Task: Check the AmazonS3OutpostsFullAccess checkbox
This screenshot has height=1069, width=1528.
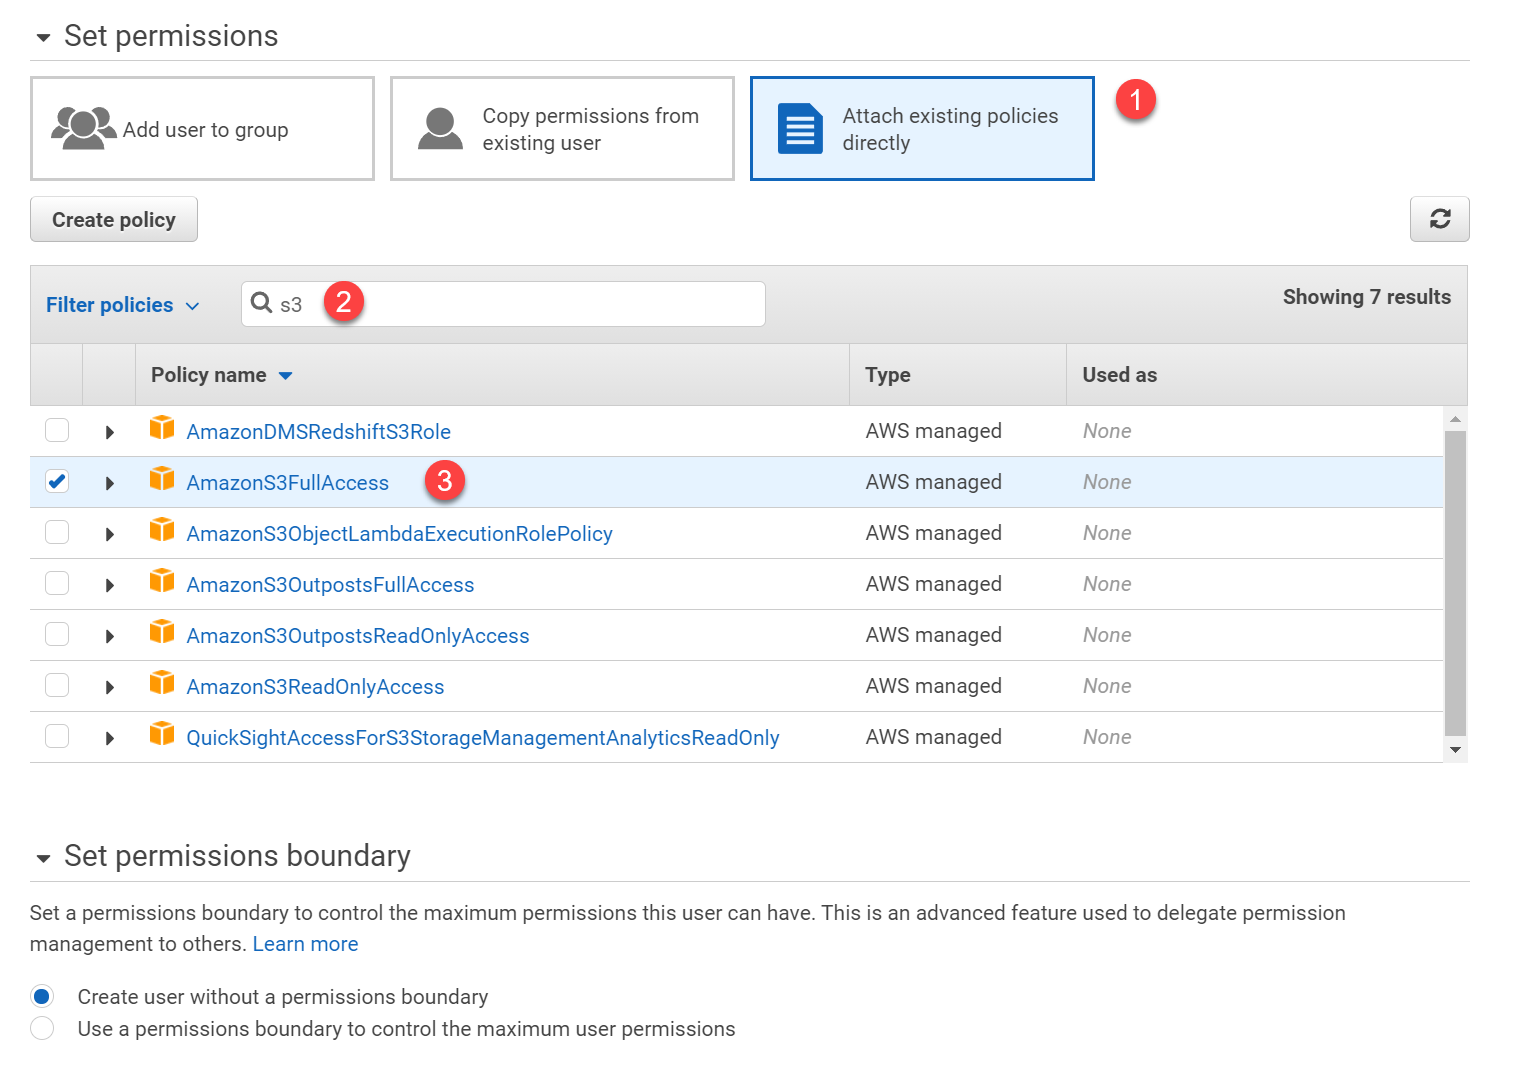Action: coord(57,583)
